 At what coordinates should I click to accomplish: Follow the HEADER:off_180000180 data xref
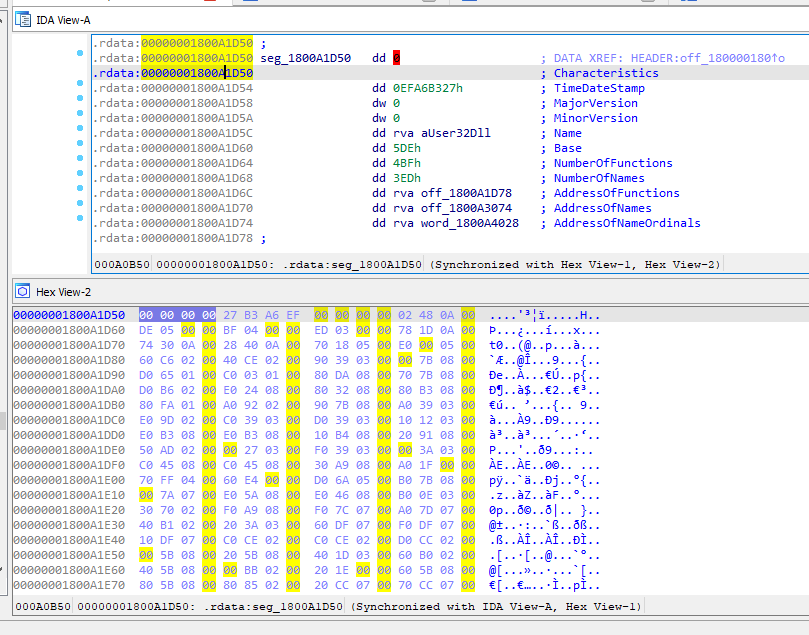[710, 58]
